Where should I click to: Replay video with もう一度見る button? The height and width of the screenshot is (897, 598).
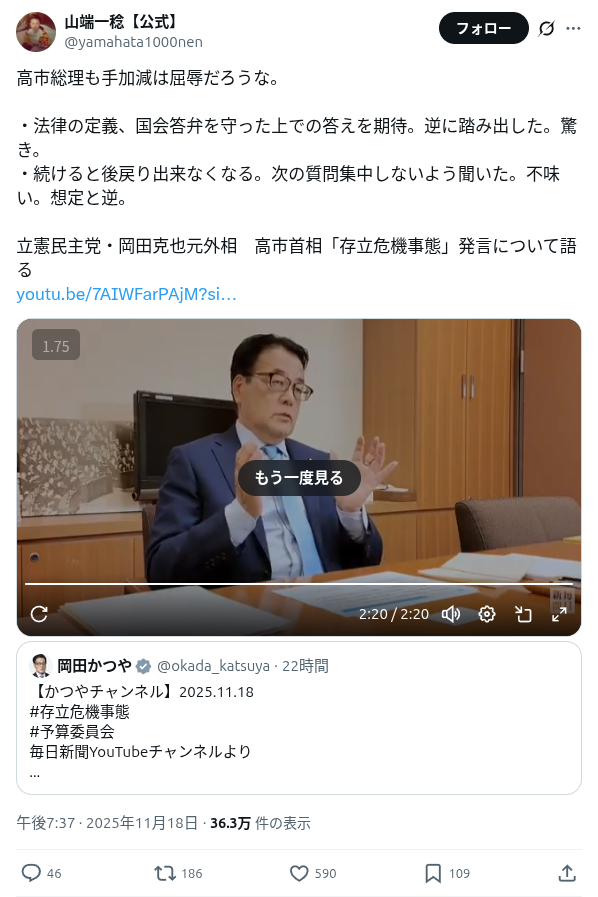299,478
